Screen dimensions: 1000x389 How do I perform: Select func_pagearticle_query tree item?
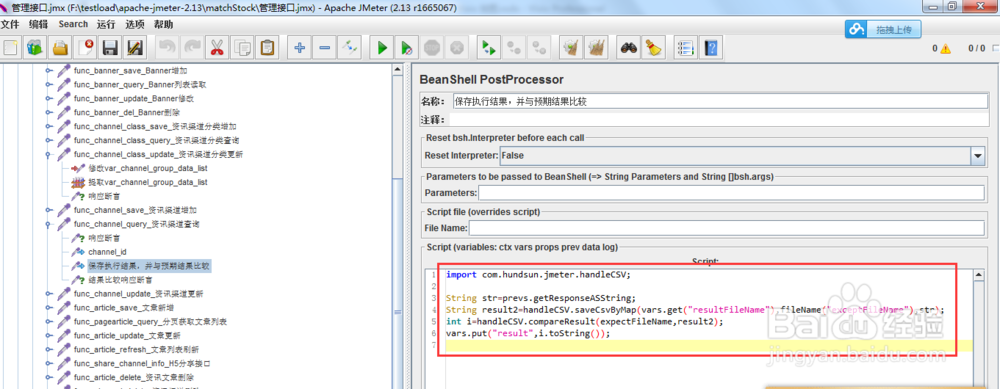pyautogui.click(x=151, y=321)
